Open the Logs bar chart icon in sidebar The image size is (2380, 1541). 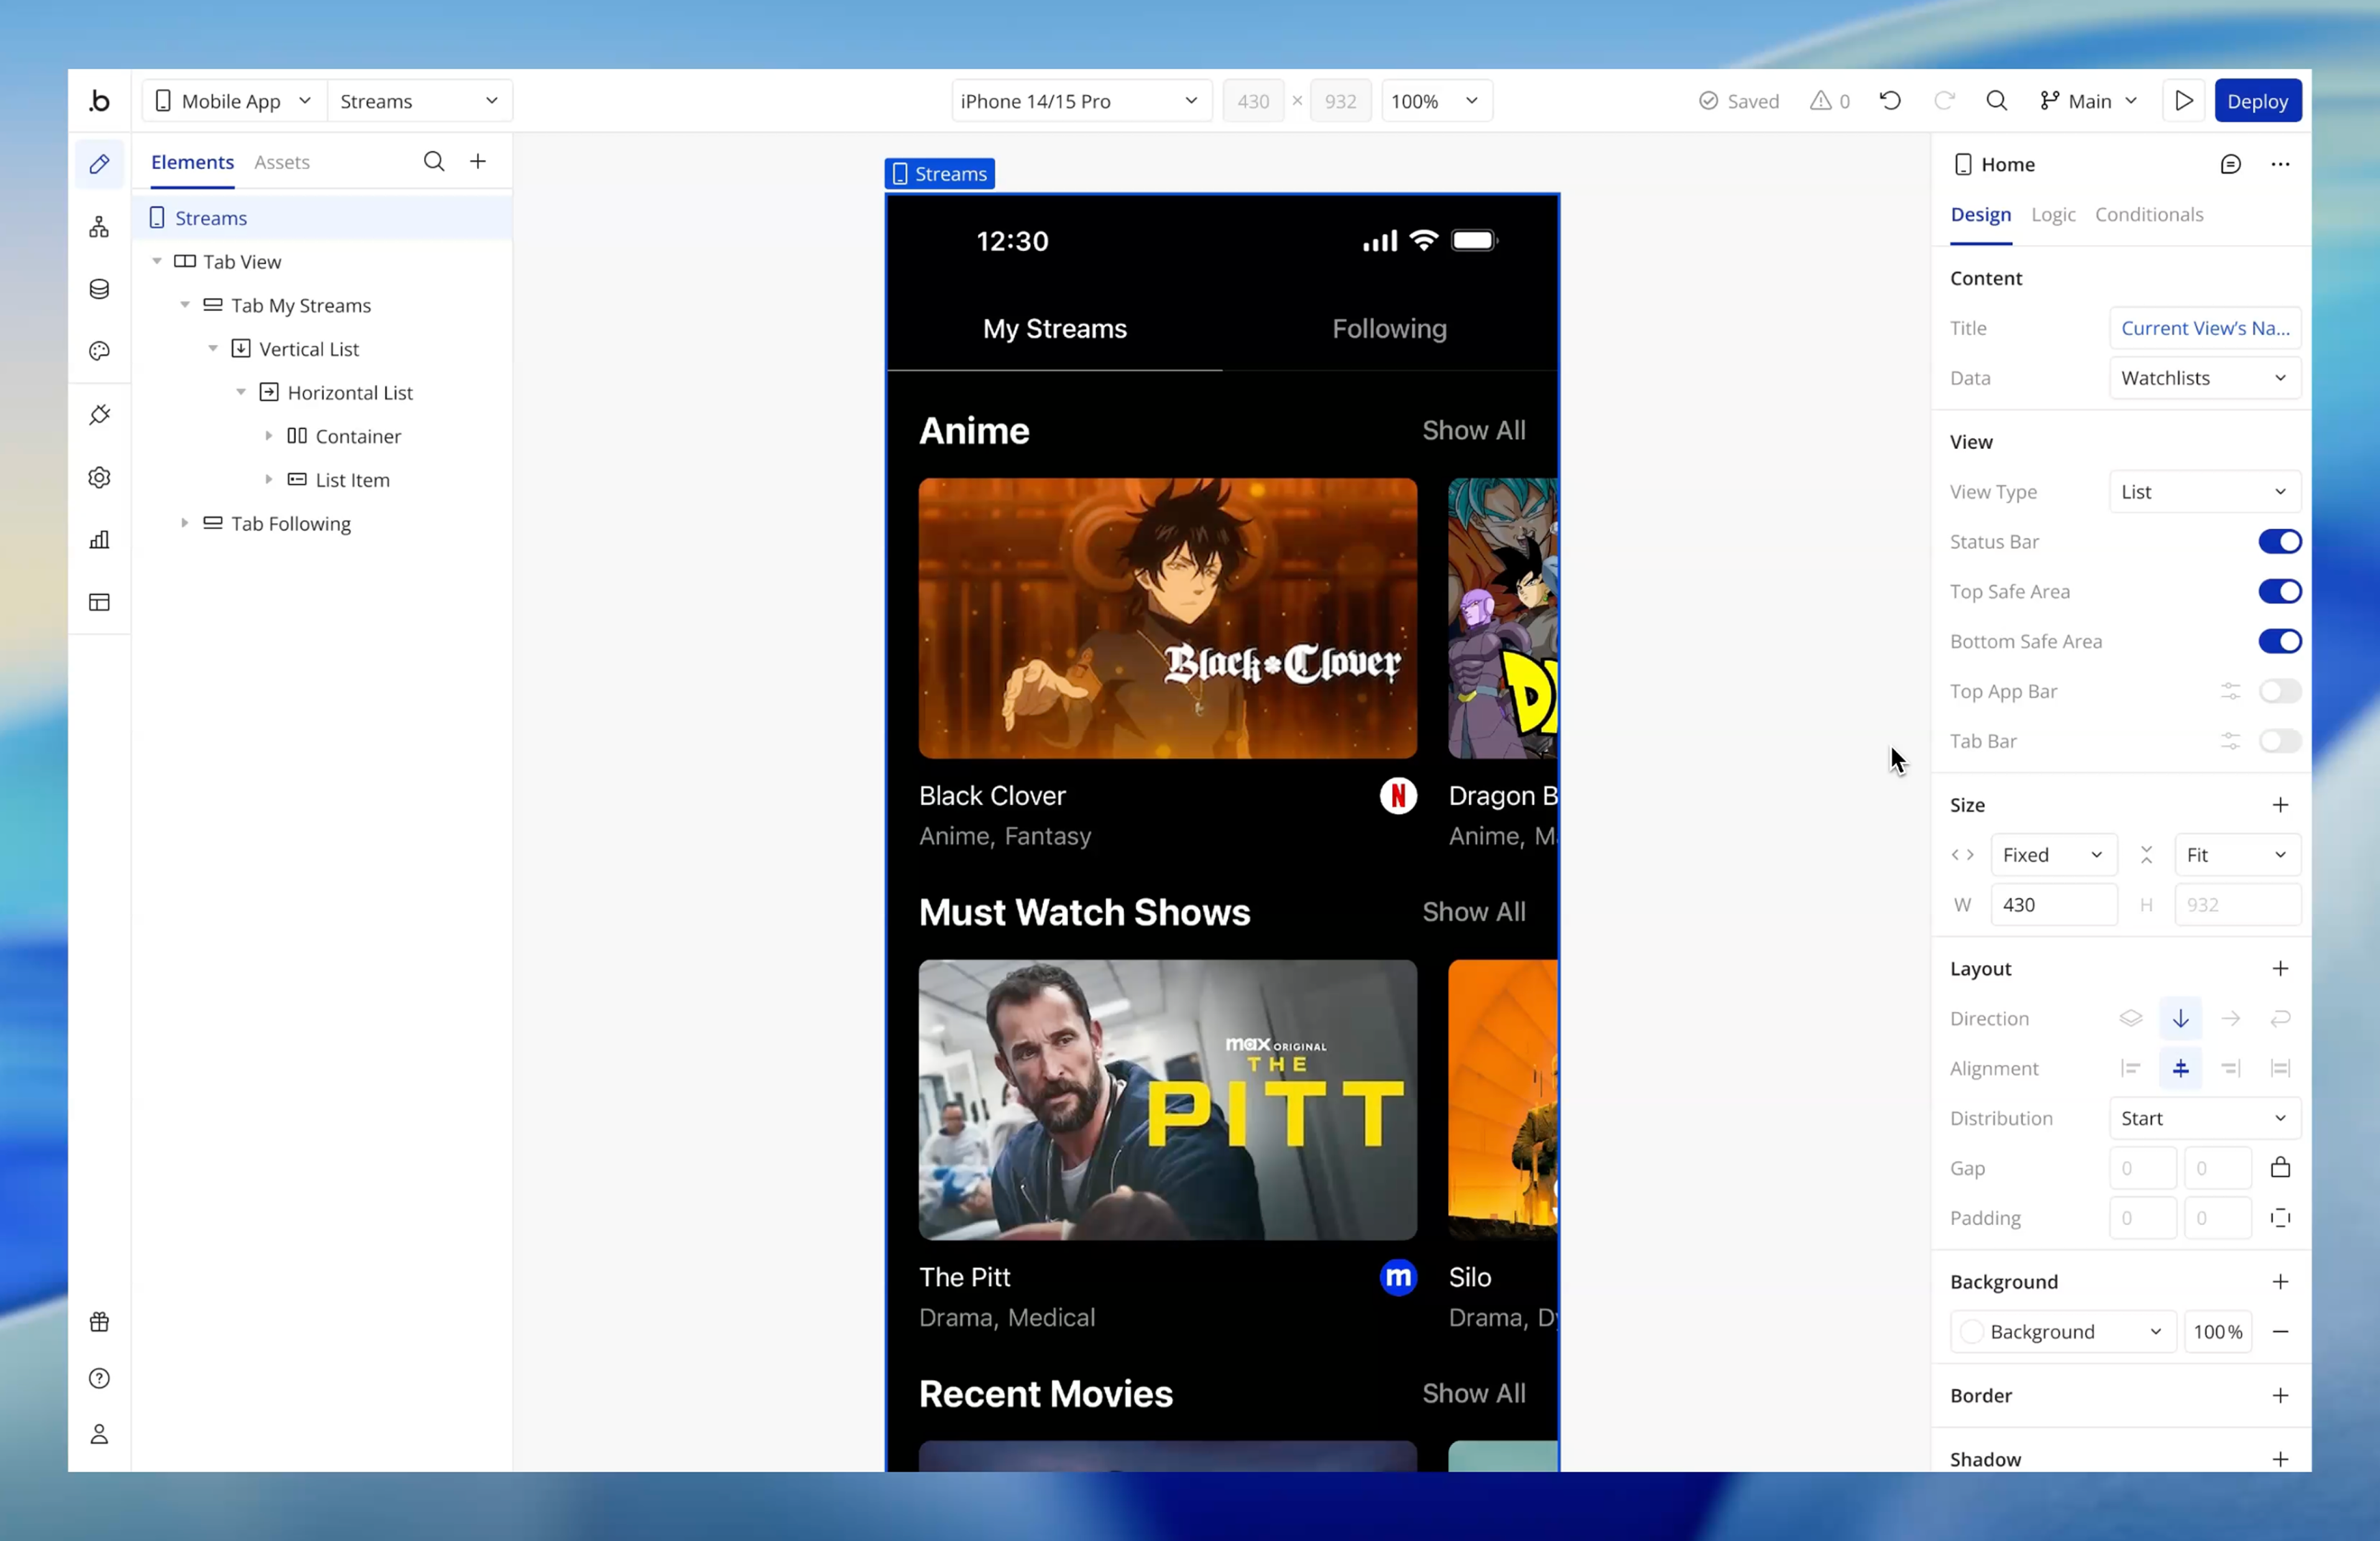click(x=99, y=540)
